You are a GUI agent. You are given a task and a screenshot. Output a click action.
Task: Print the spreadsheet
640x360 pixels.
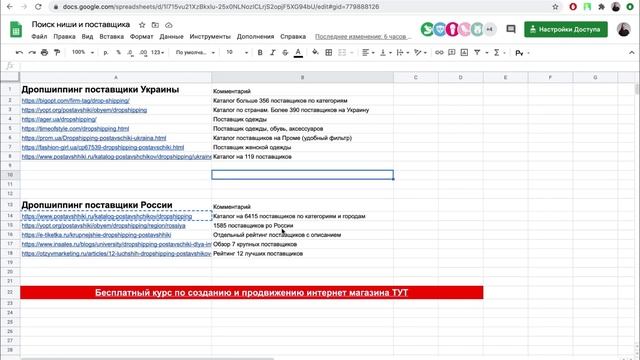click(x=44, y=53)
